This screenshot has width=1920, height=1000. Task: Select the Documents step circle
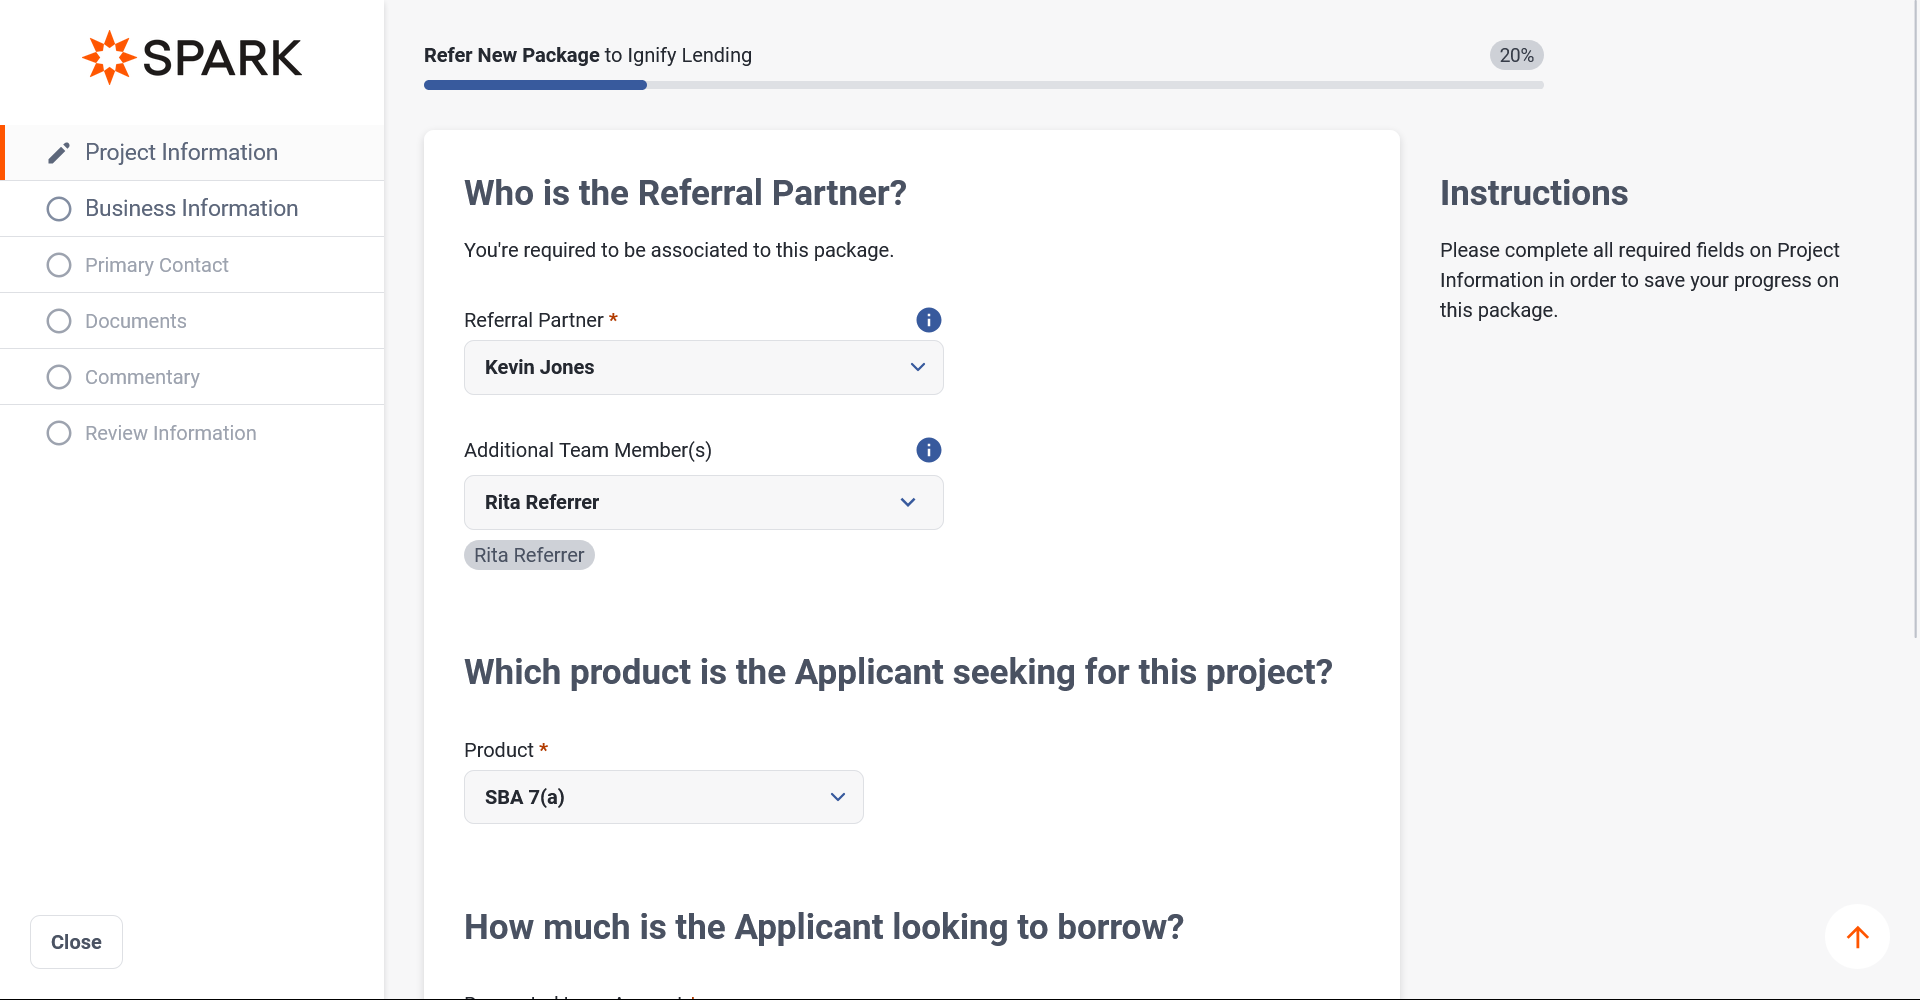point(59,321)
